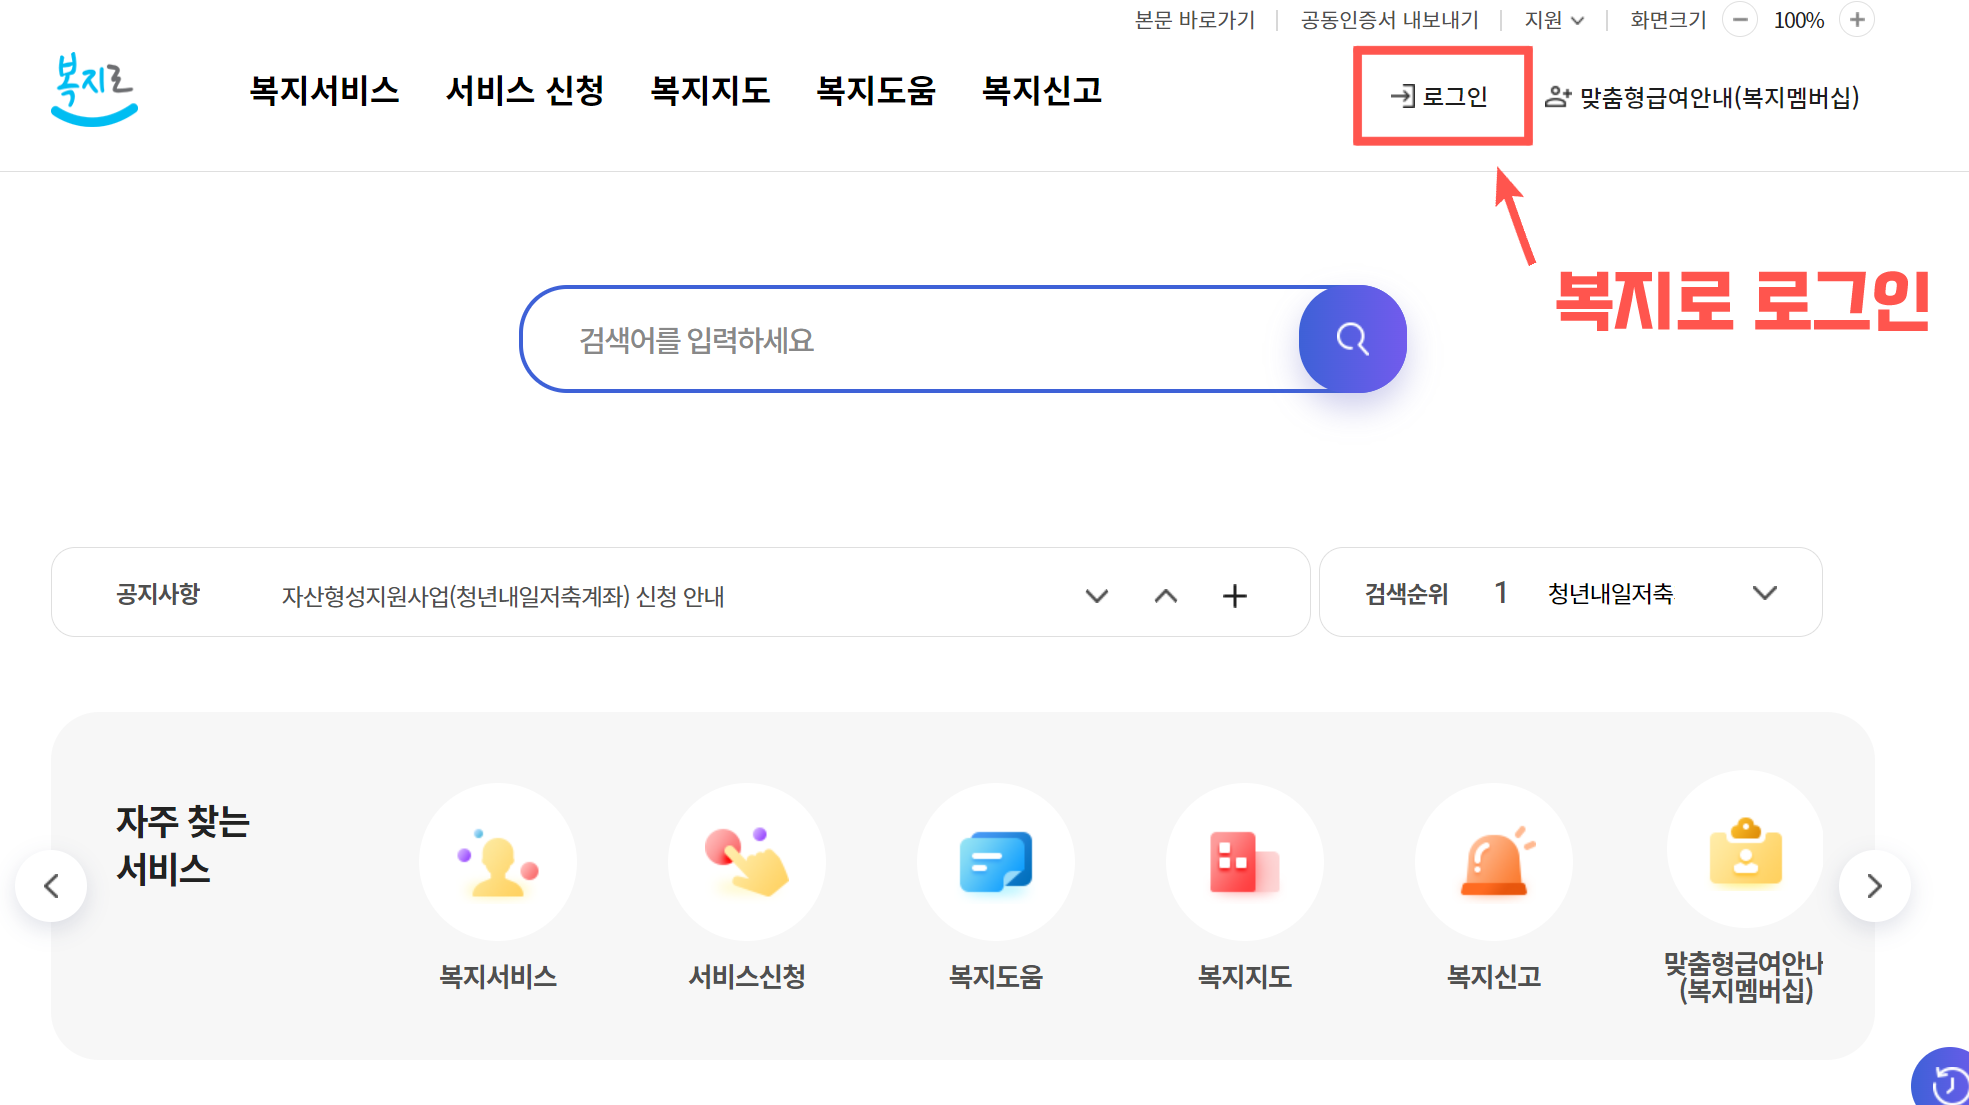1969x1105 pixels.
Task: Select the 복지신고 alarm icon
Action: coord(1493,861)
